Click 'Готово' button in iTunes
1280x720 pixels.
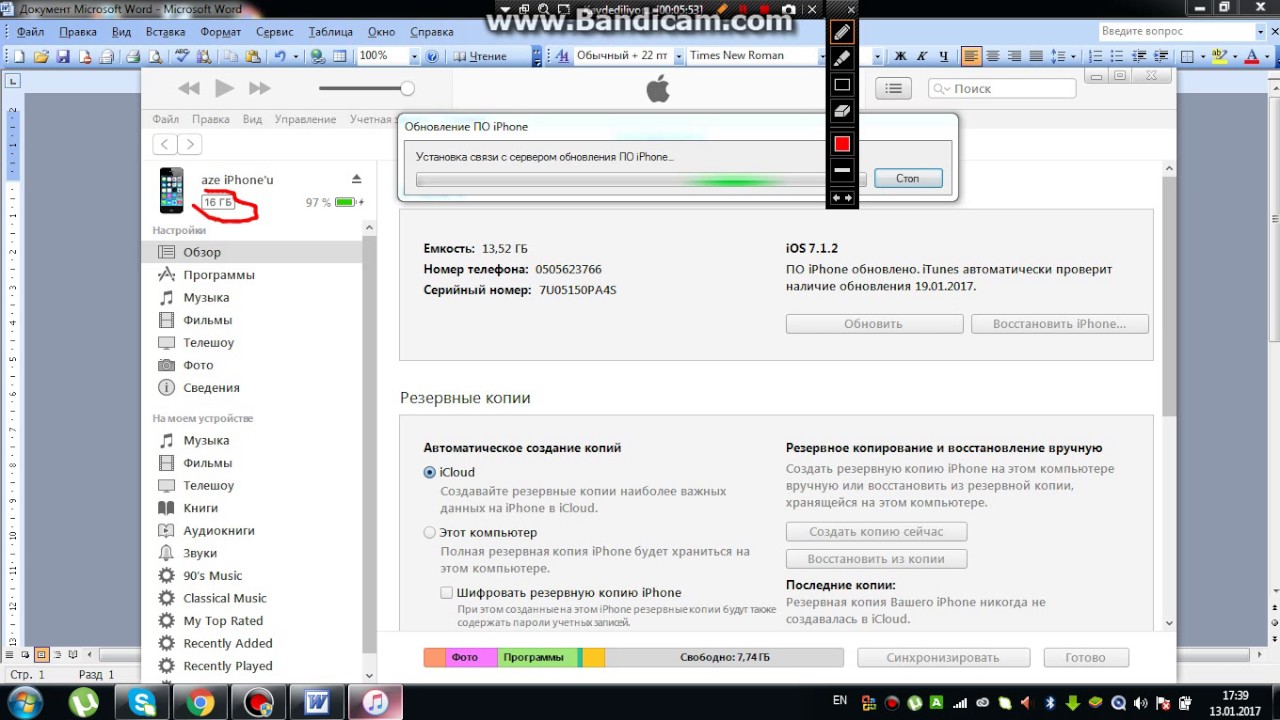(1085, 657)
